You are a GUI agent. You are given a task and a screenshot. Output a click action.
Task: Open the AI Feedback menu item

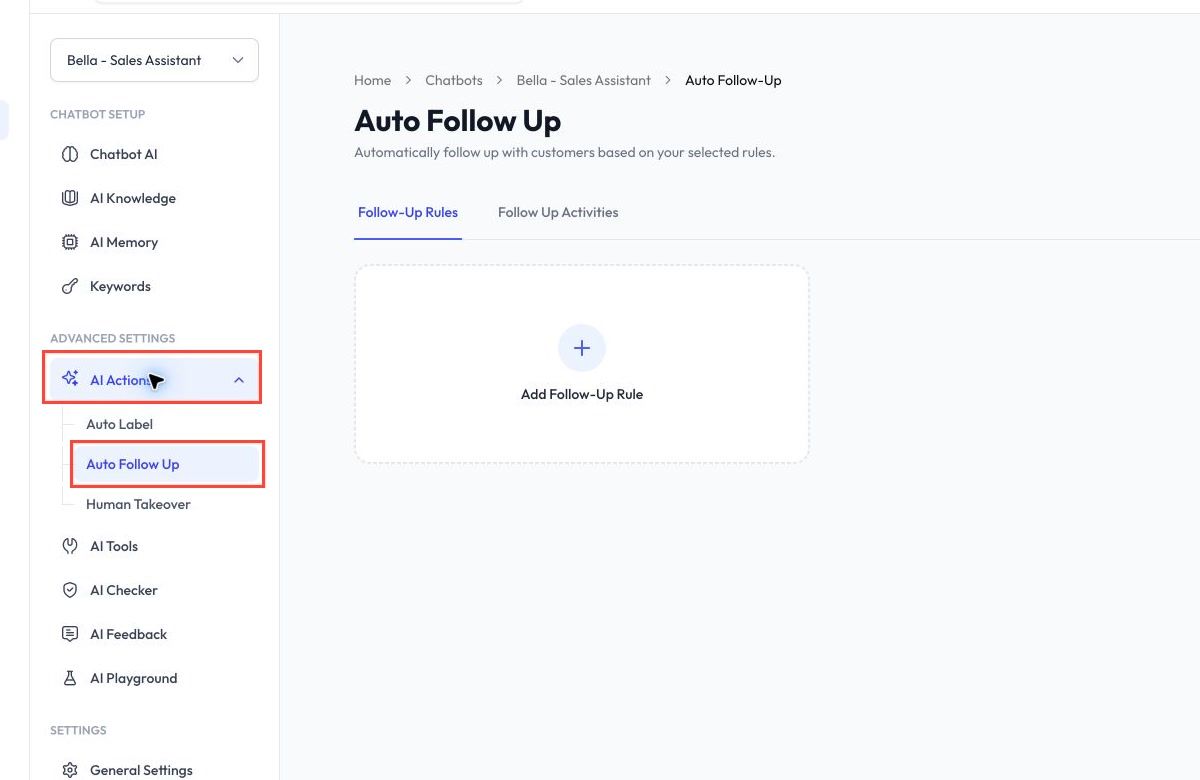(154, 634)
